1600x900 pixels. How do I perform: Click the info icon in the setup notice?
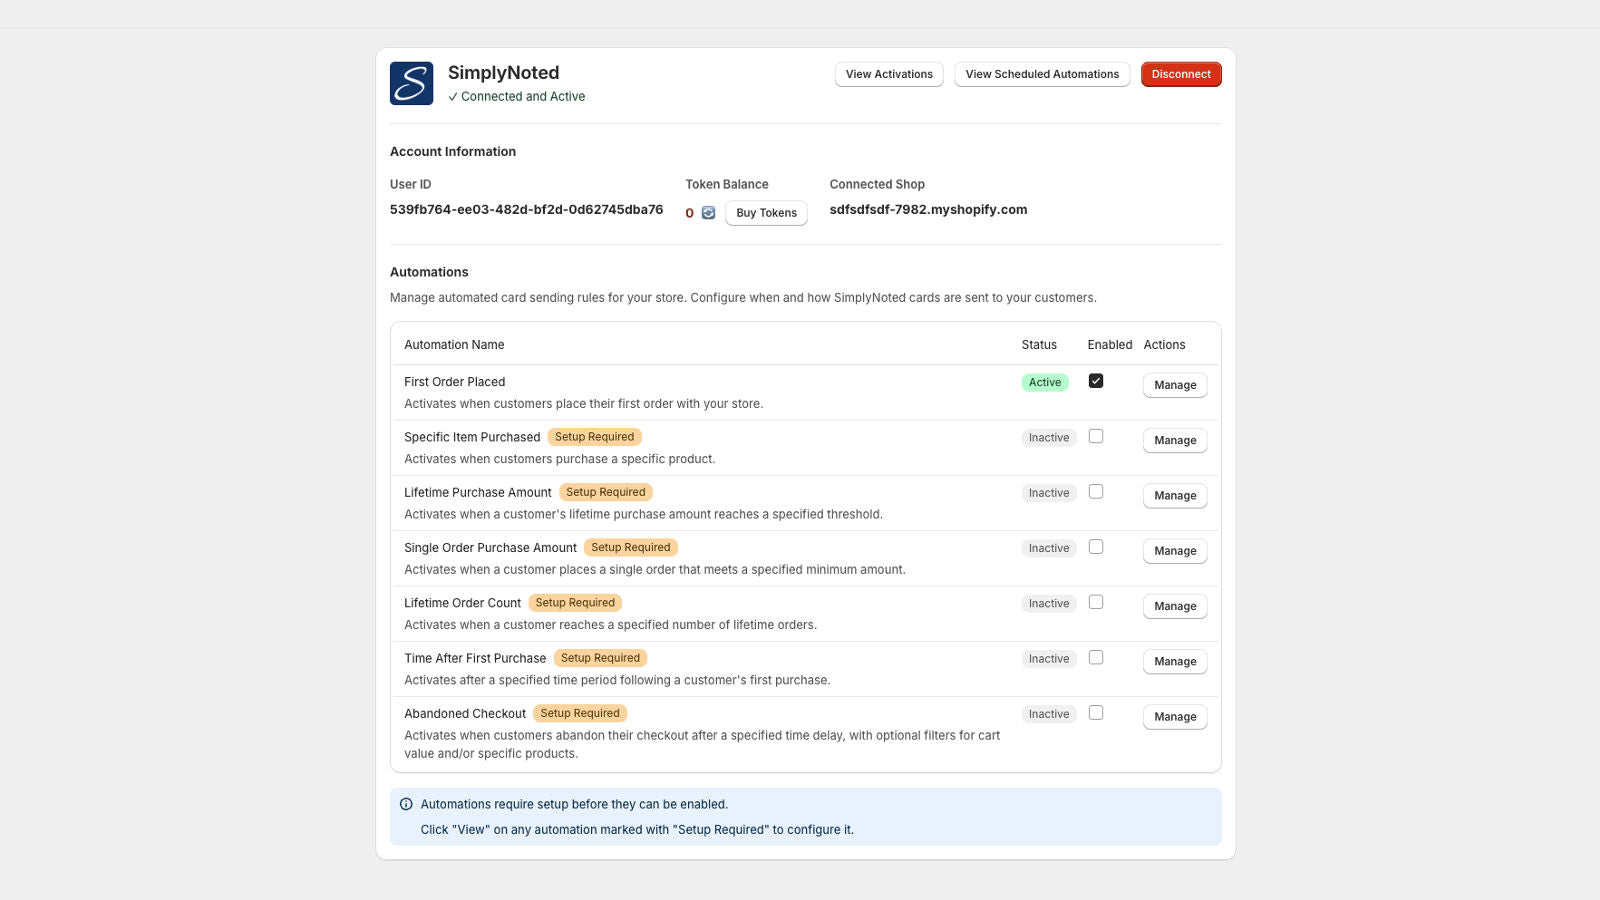(406, 804)
